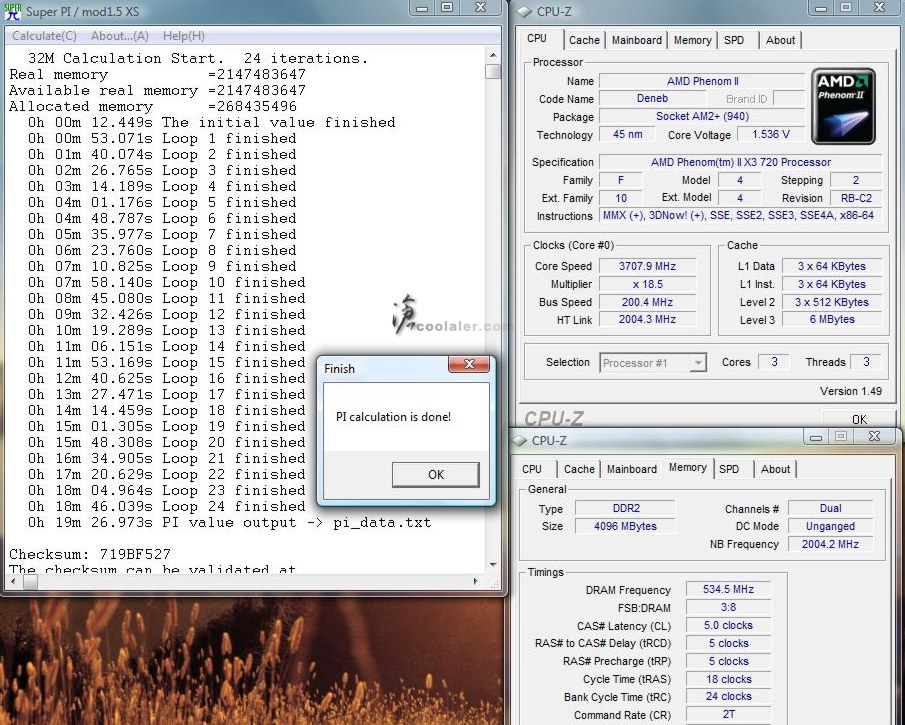This screenshot has height=725, width=905.
Task: Open Cache tab in lower CPU-Z window
Action: [x=579, y=469]
